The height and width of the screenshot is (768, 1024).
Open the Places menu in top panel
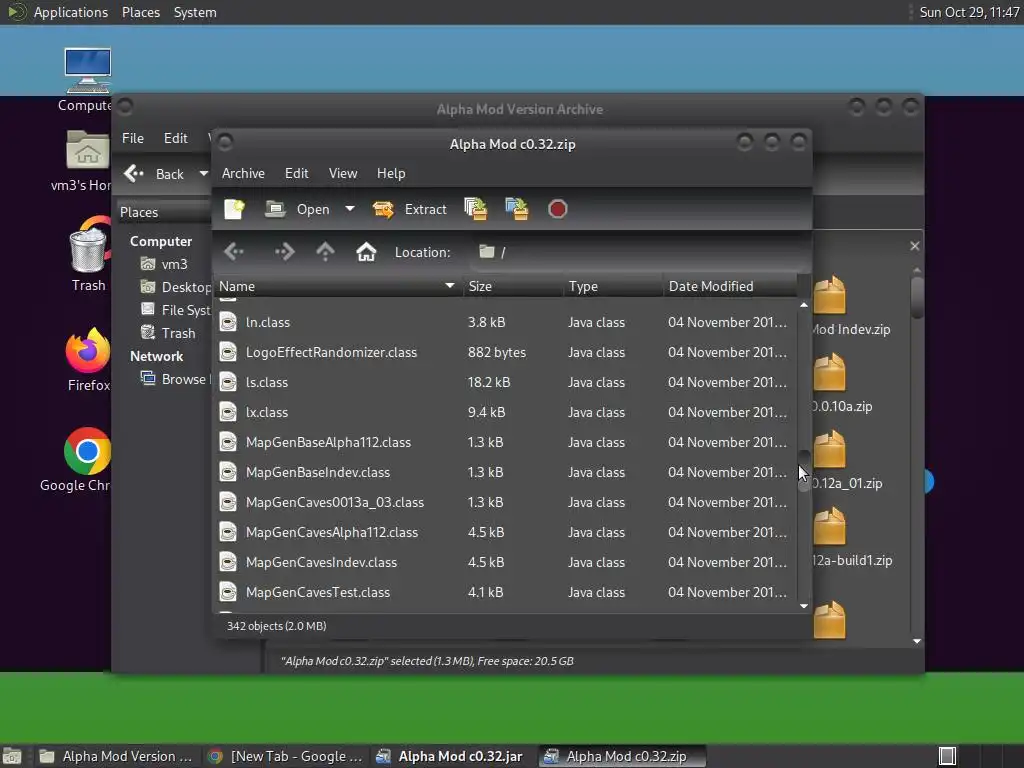coord(141,12)
